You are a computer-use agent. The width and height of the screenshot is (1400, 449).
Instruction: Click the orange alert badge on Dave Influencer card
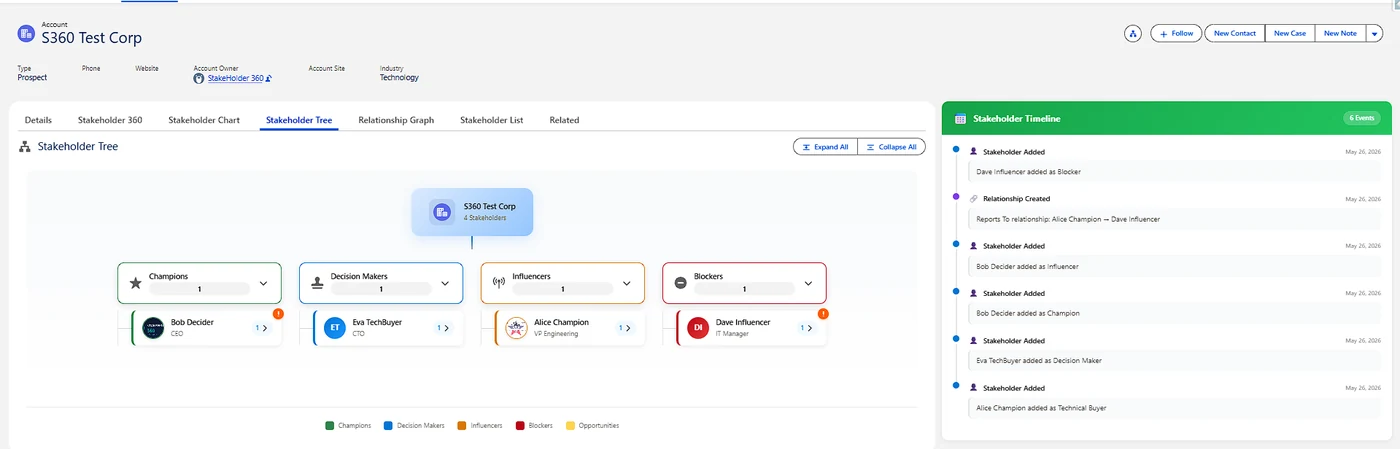823,314
